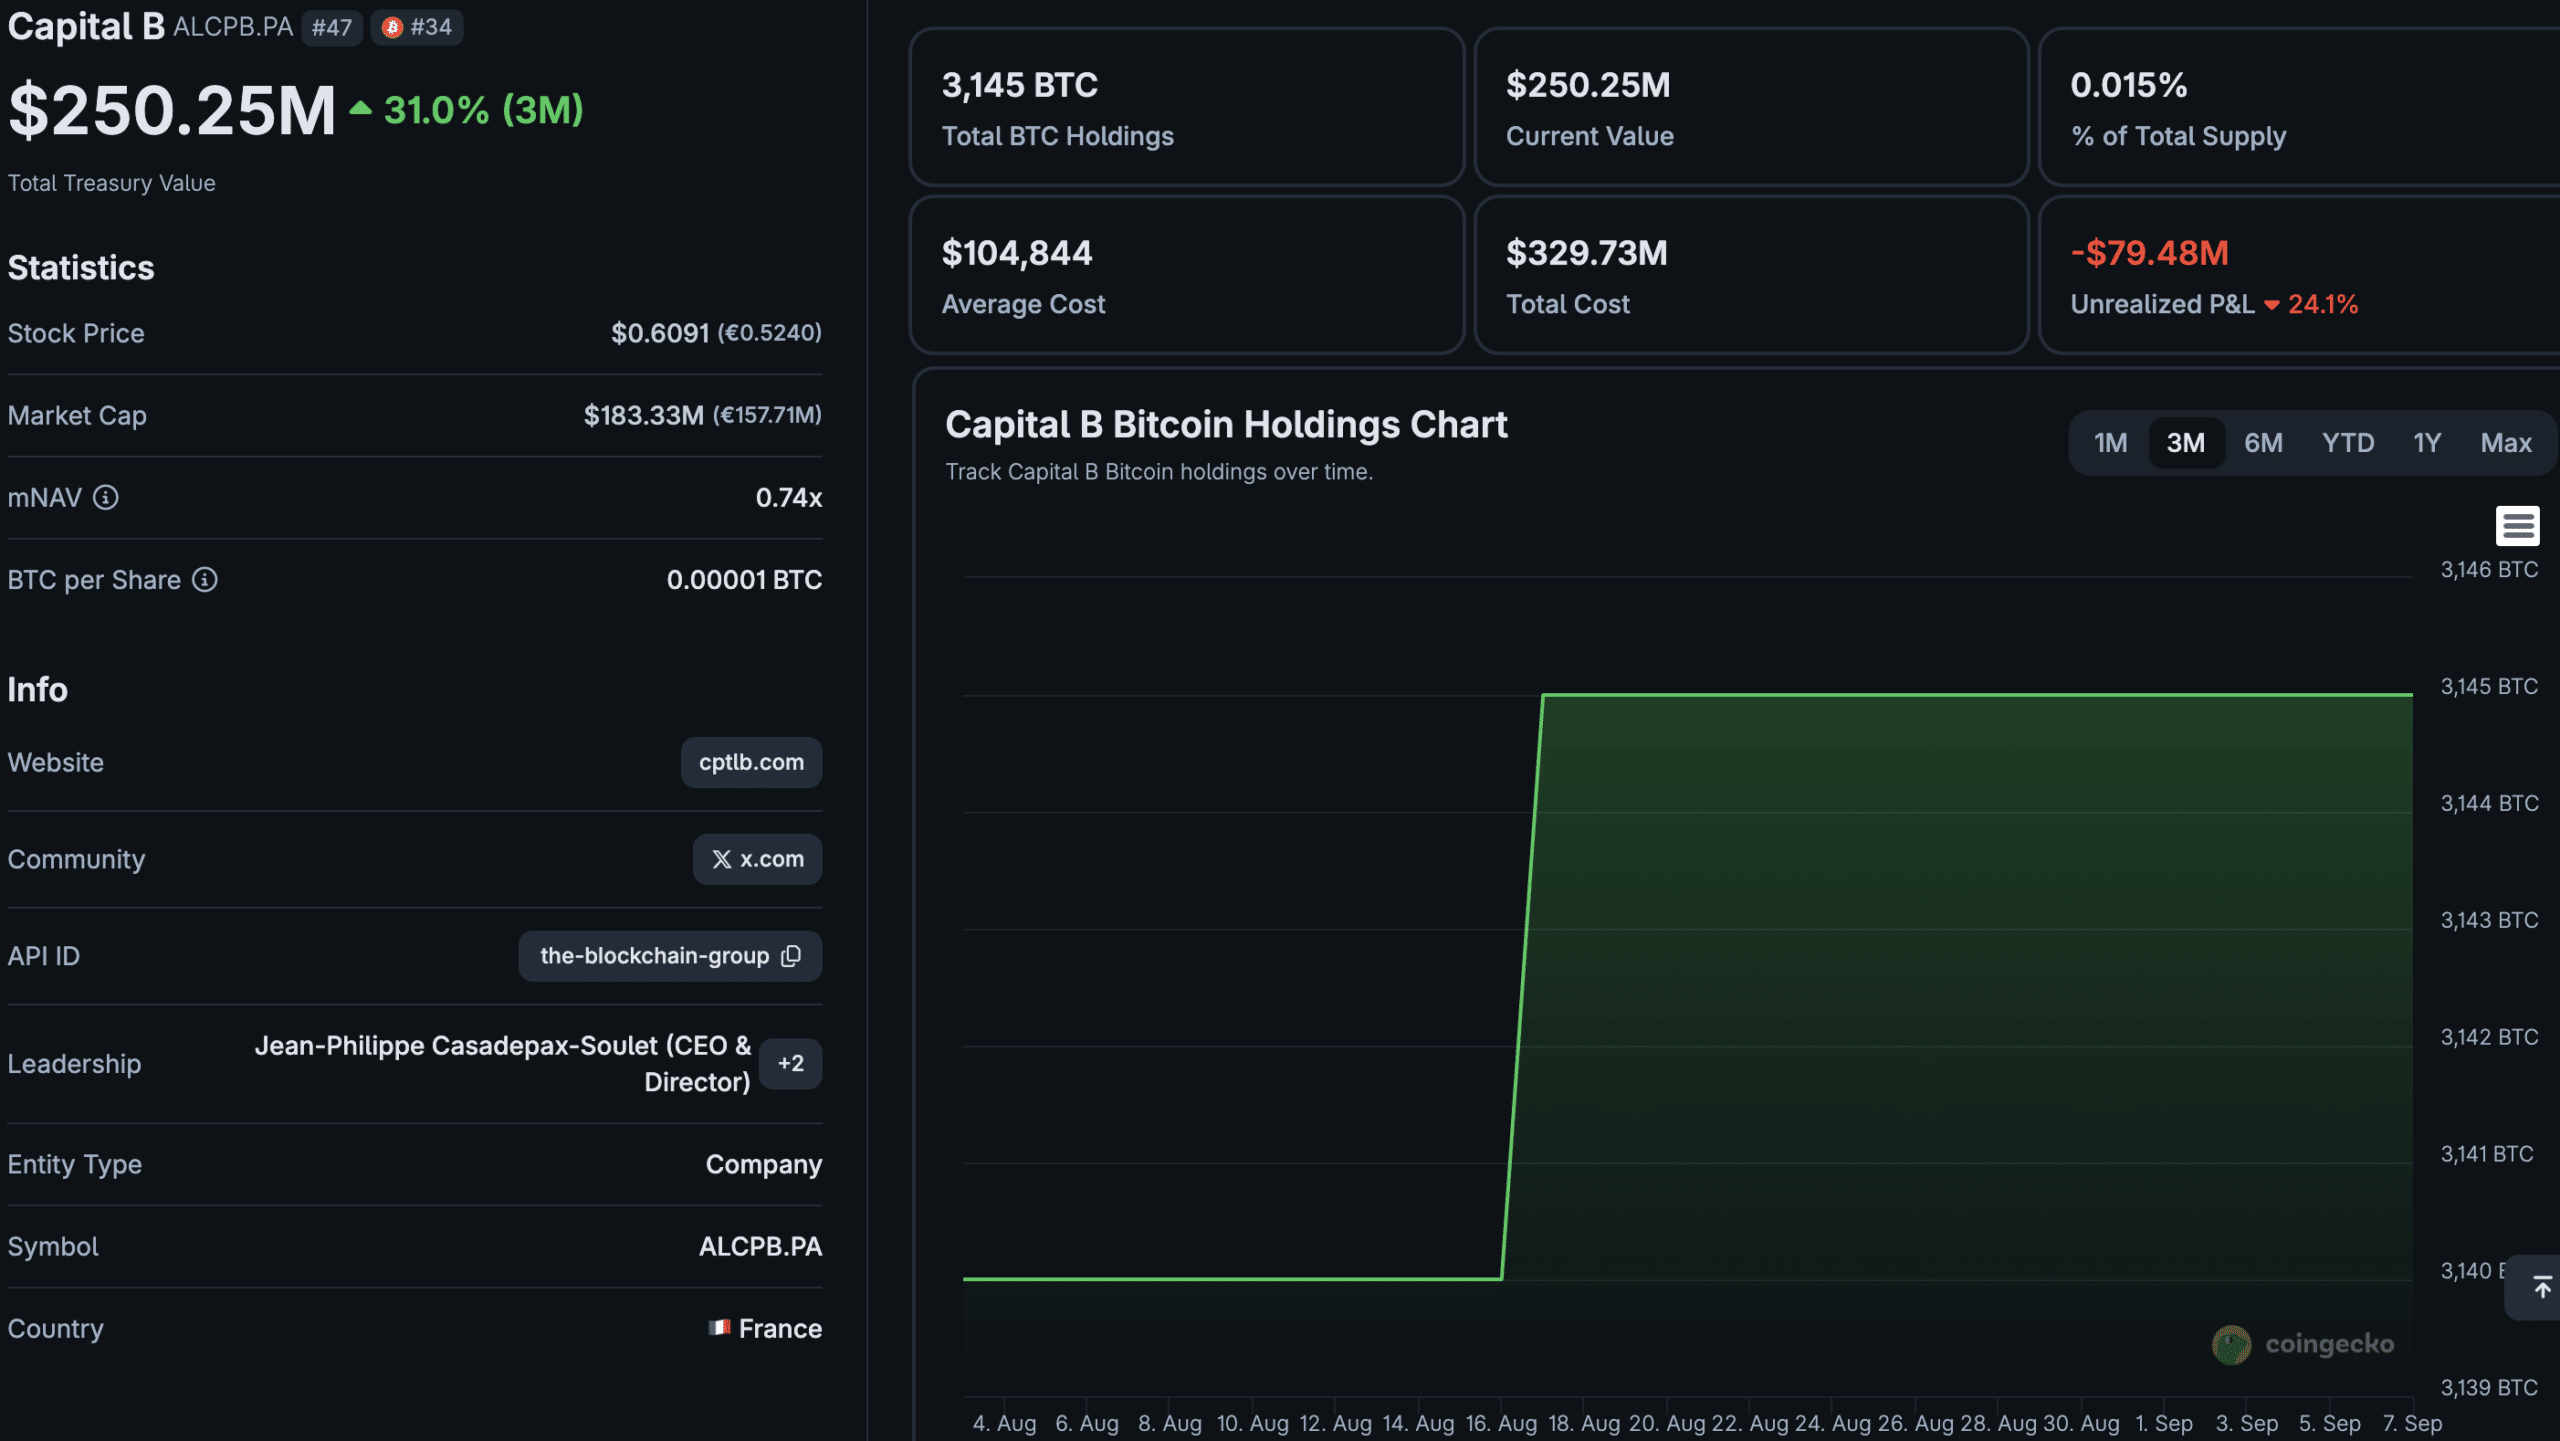Click the #47 rank badge

pyautogui.click(x=332, y=27)
